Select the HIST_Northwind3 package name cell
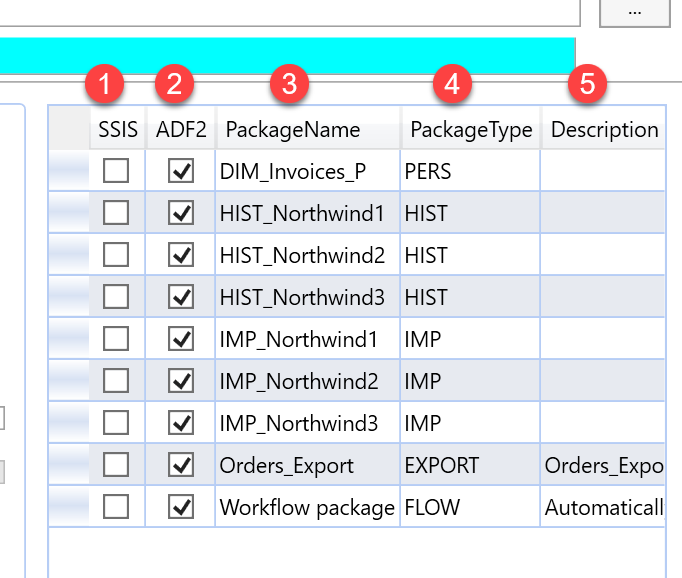Screen dimensions: 682x578 tap(308, 297)
